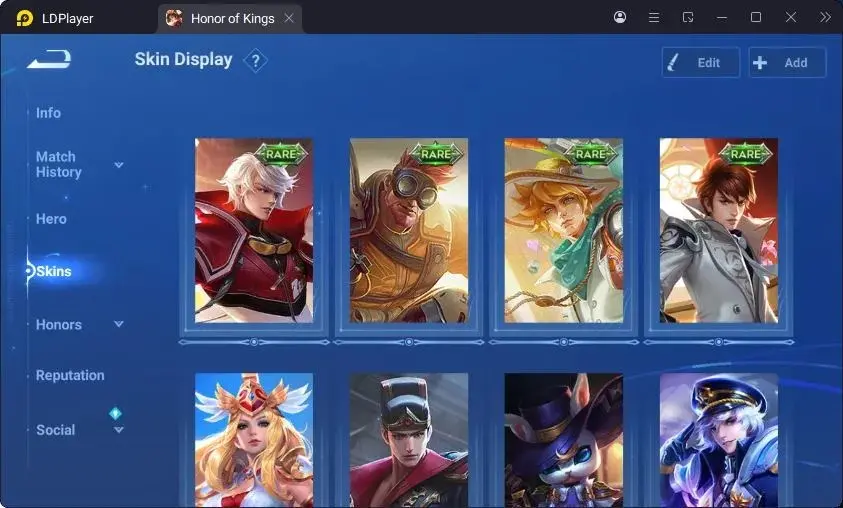843x508 pixels.
Task: Click the Add button
Action: click(787, 62)
